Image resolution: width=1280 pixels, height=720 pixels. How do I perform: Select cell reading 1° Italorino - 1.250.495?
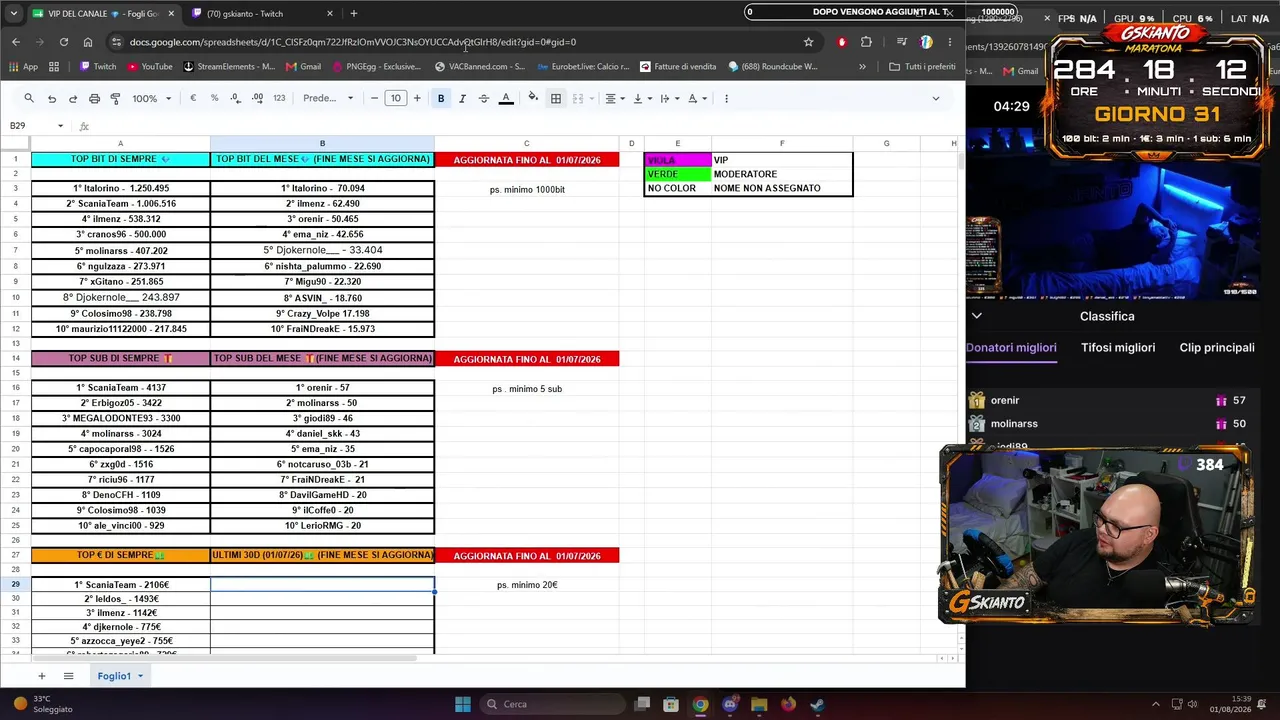click(x=121, y=188)
